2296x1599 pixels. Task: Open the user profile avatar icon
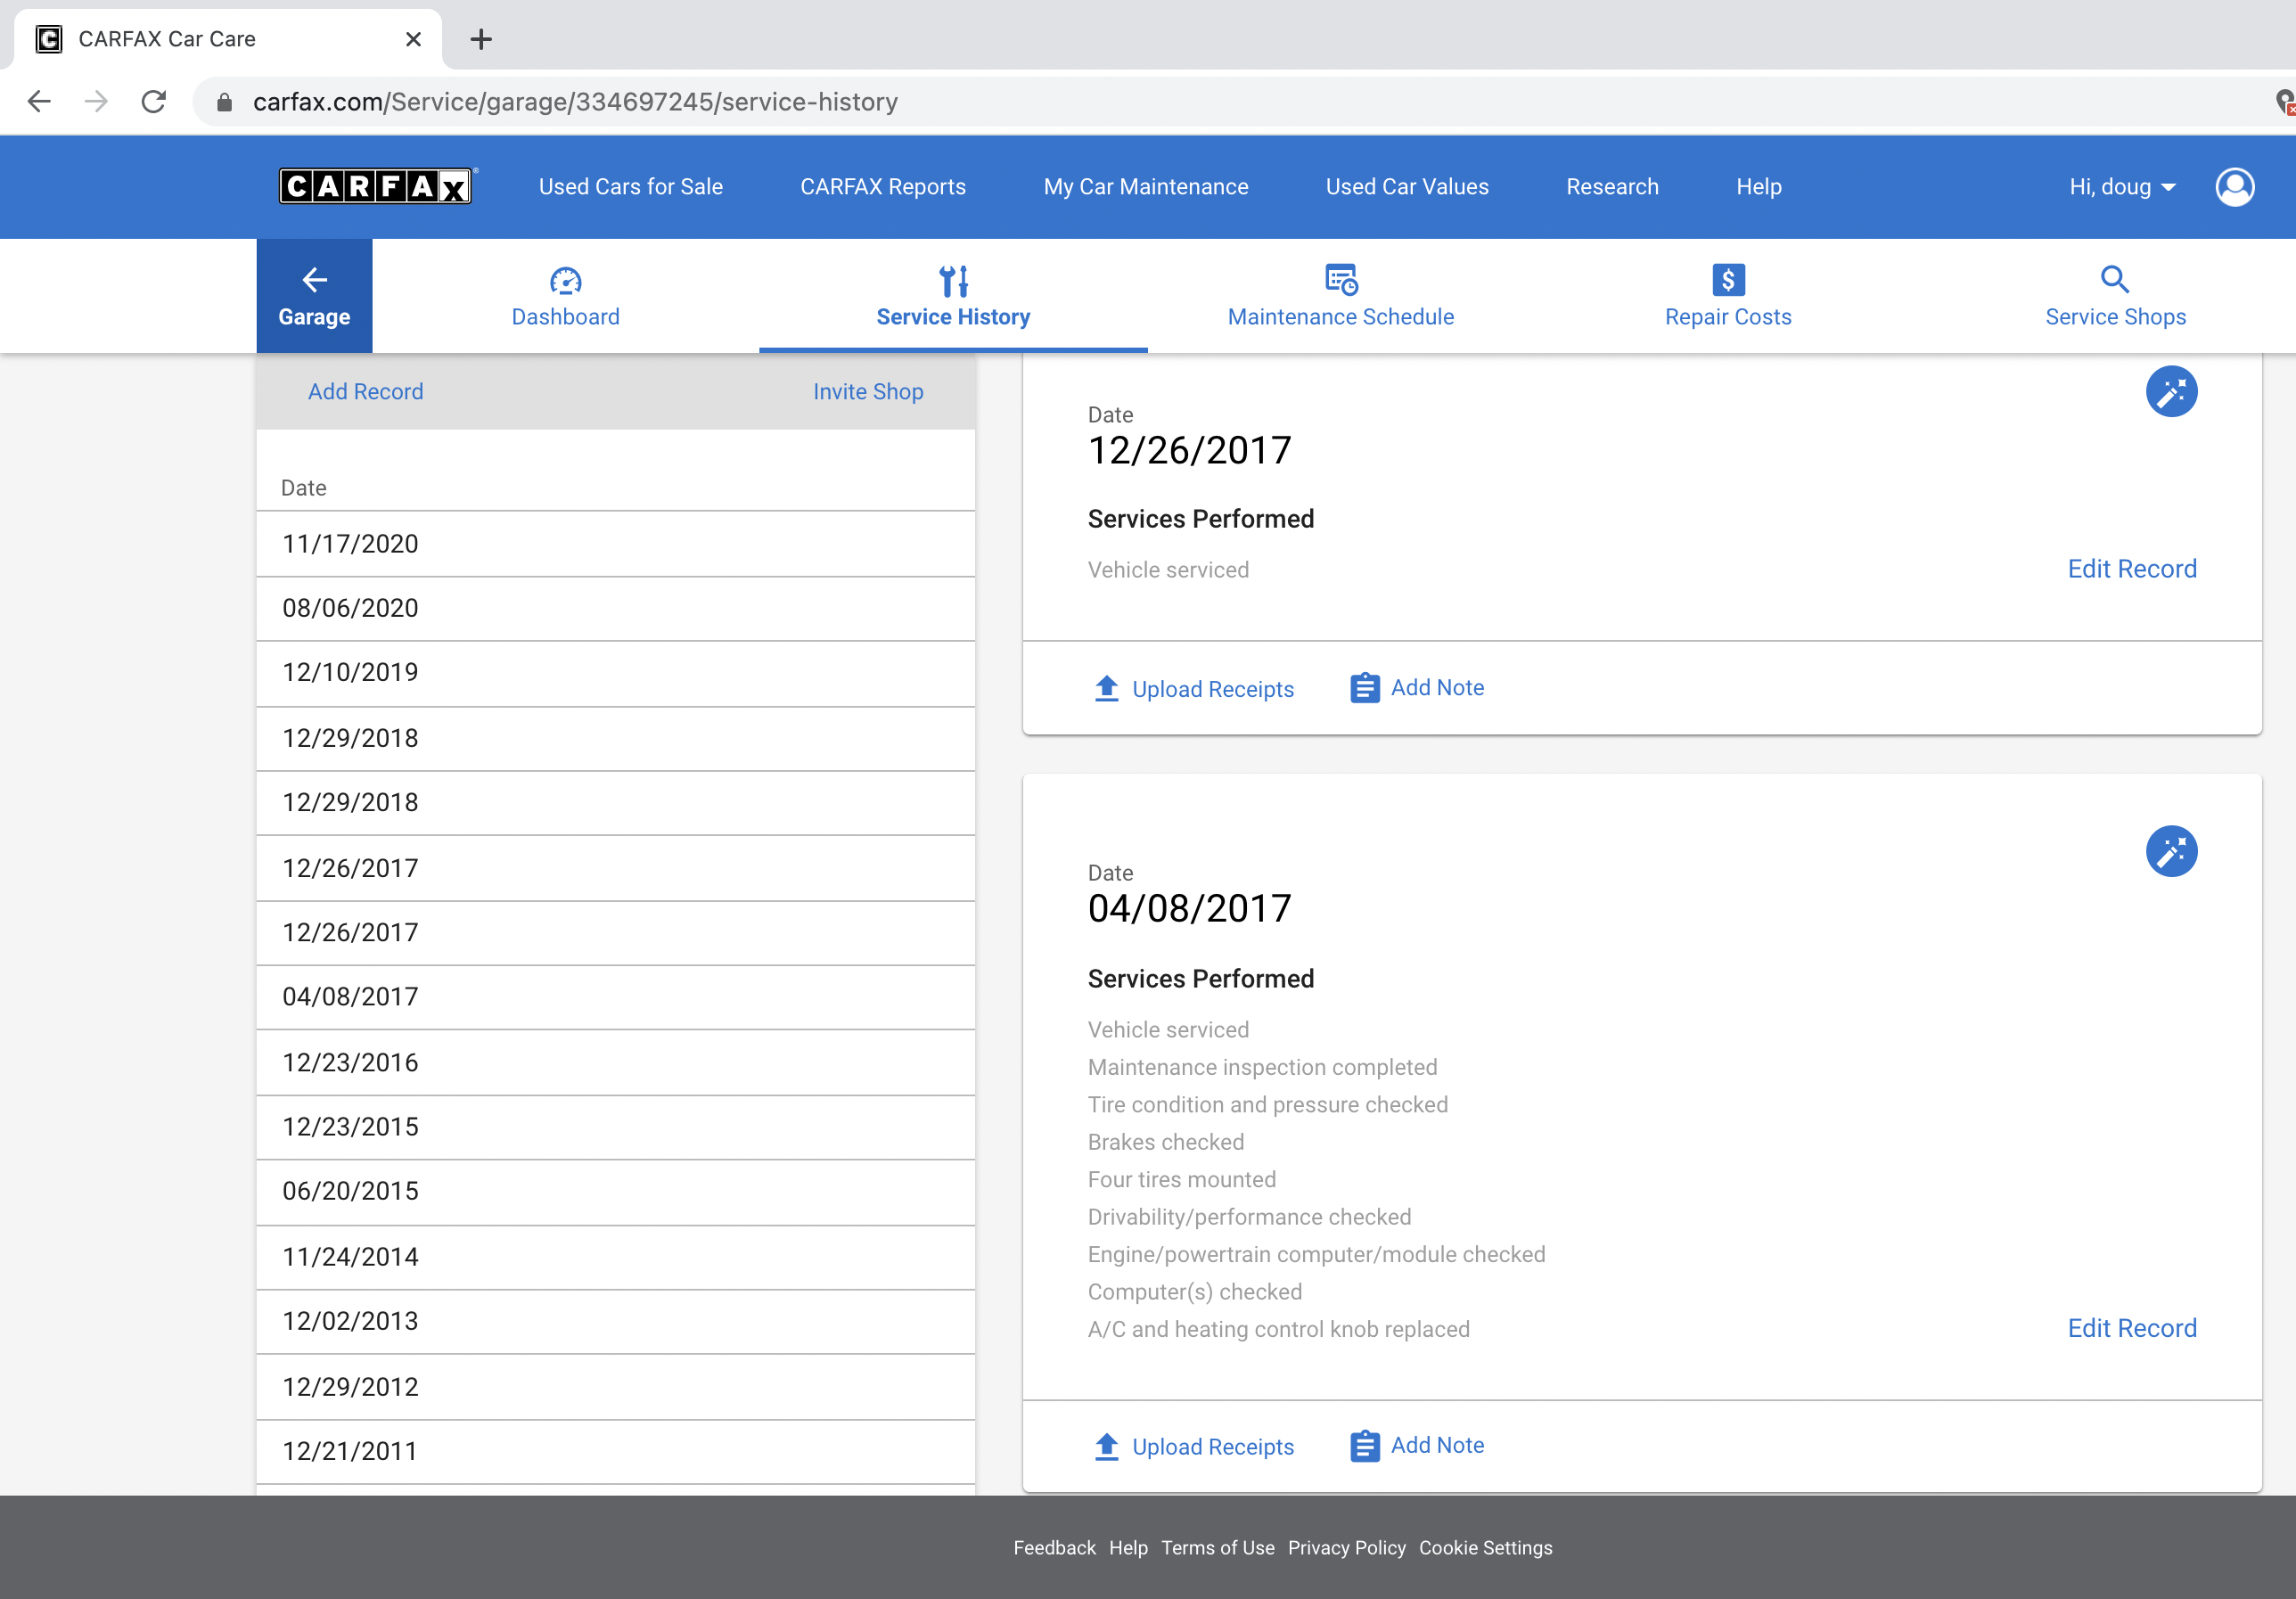(2234, 187)
